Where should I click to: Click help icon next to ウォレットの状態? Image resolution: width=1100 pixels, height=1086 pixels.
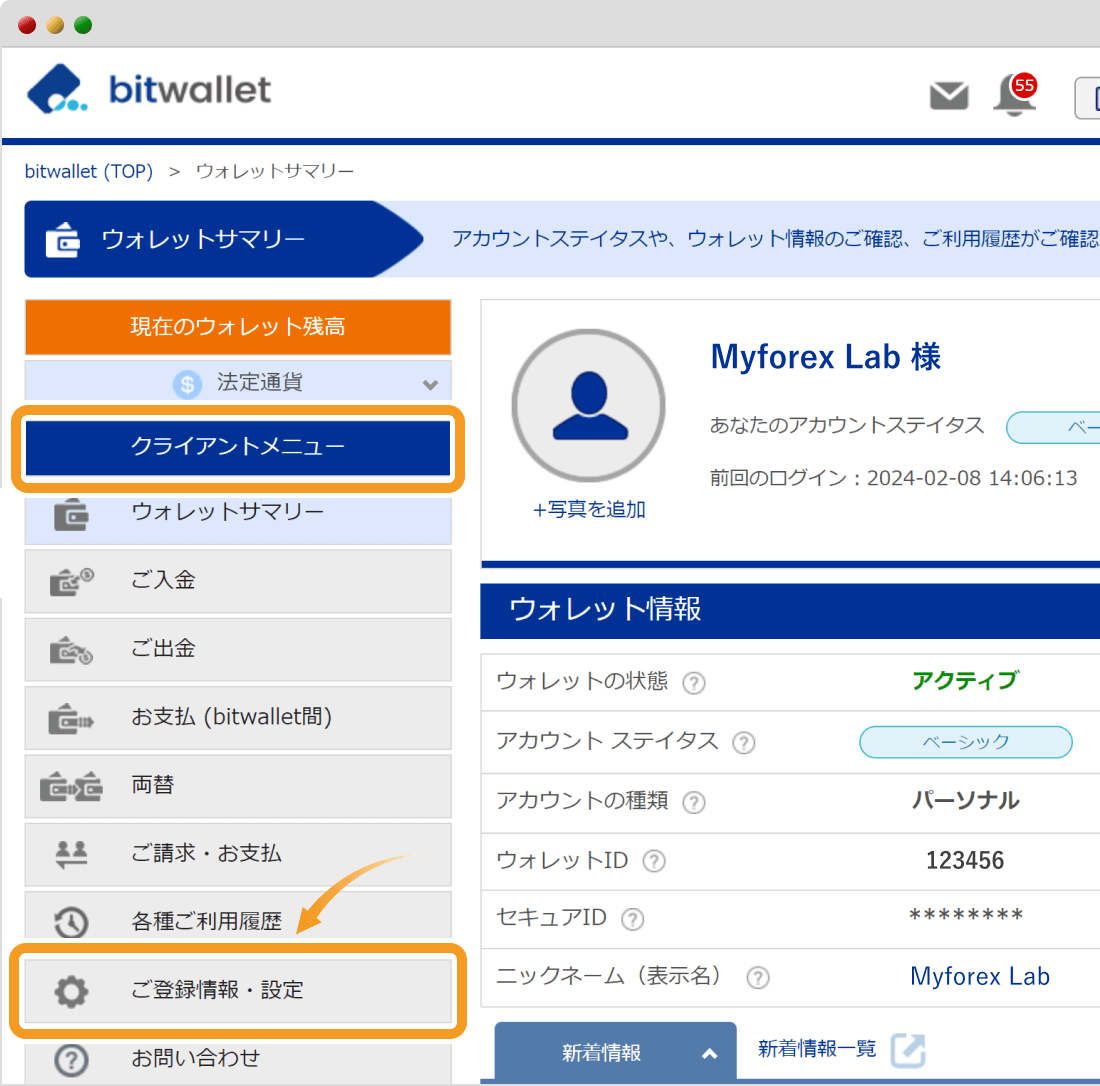point(694,683)
